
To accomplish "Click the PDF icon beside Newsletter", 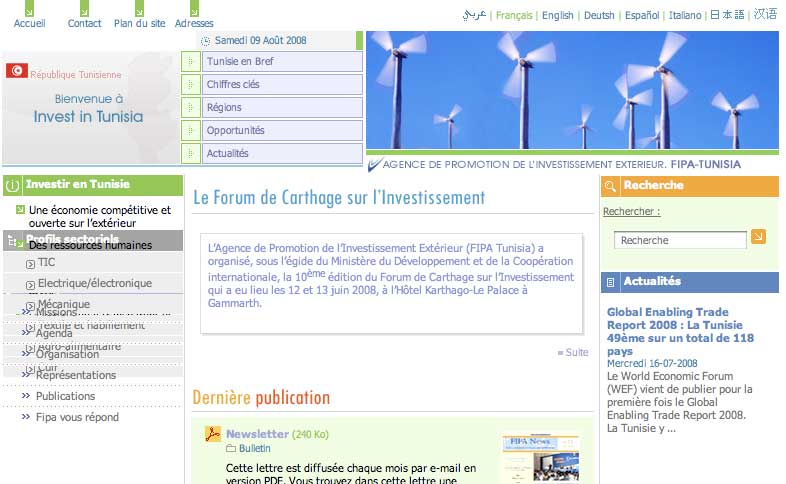I will [x=213, y=434].
